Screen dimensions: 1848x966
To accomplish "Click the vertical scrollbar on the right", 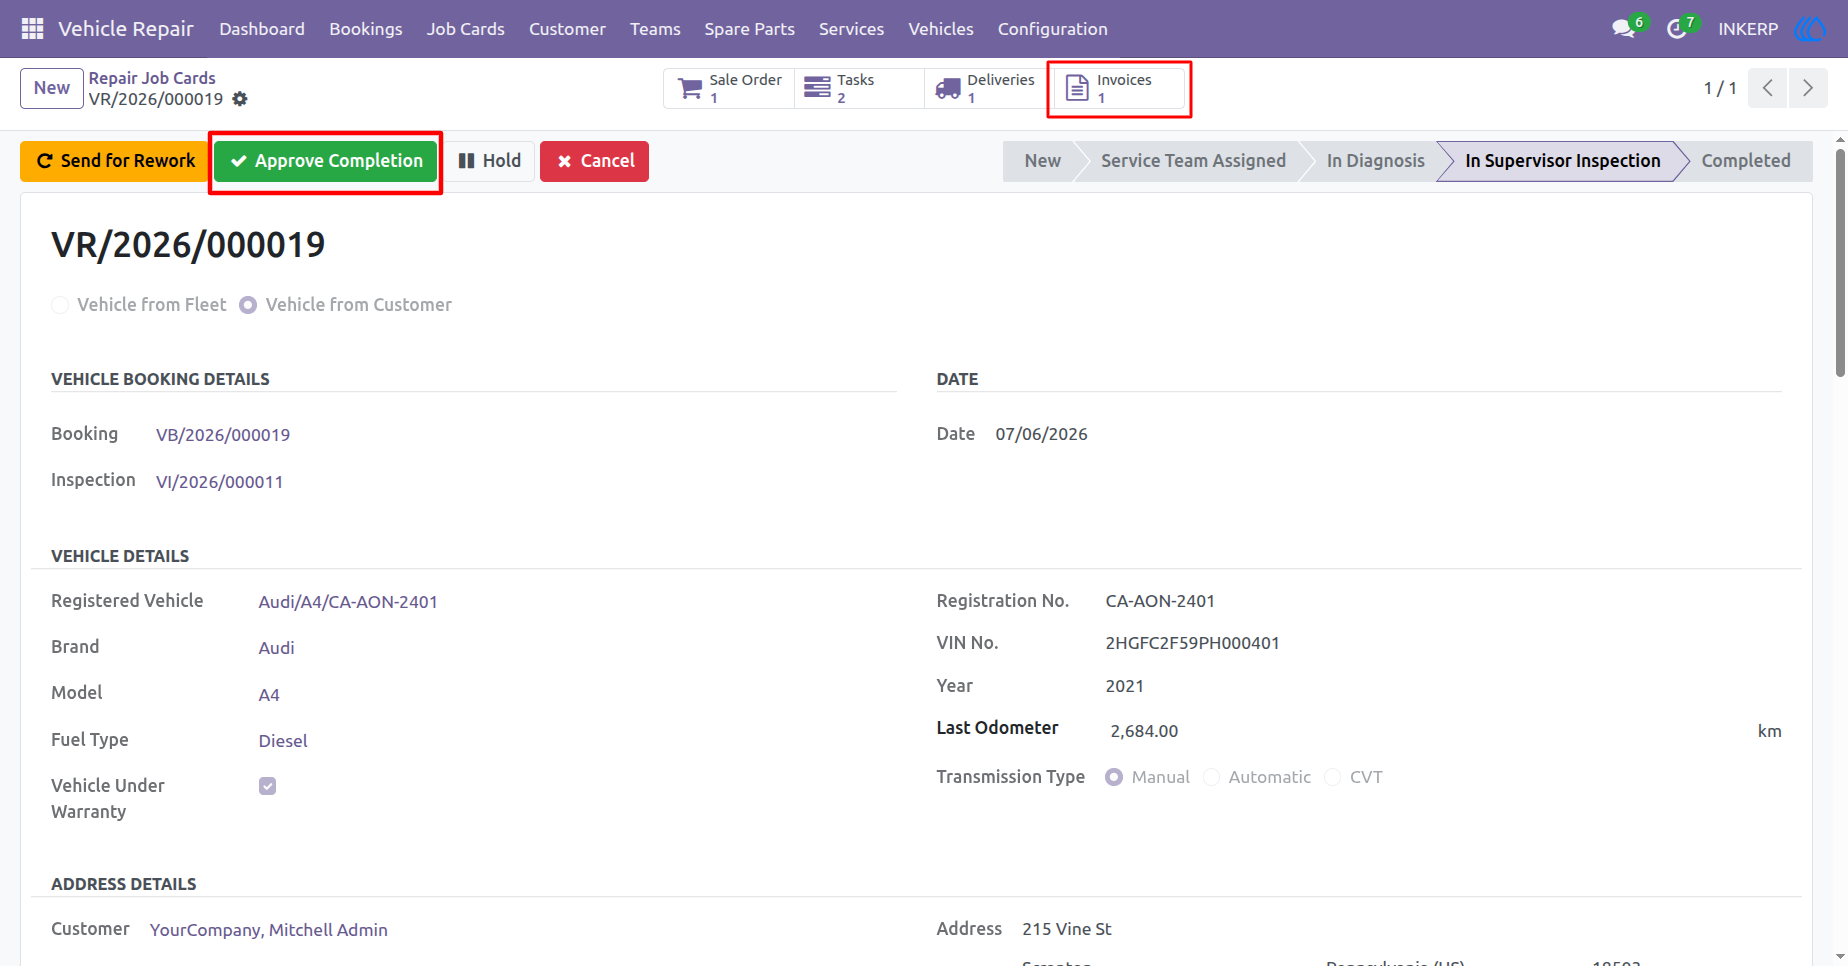I will pyautogui.click(x=1840, y=262).
